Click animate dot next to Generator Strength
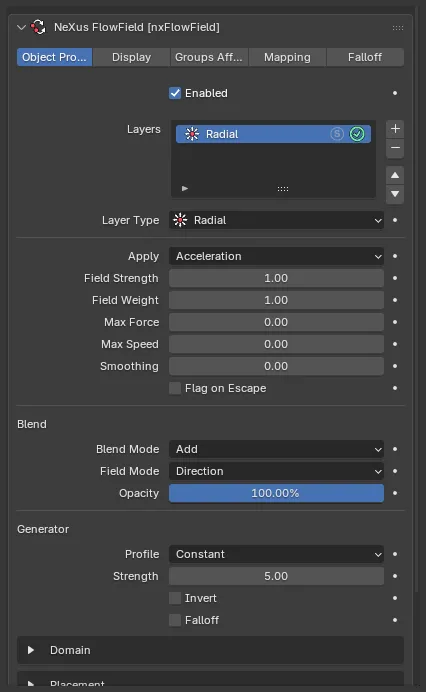The width and height of the screenshot is (426, 692). (x=395, y=576)
